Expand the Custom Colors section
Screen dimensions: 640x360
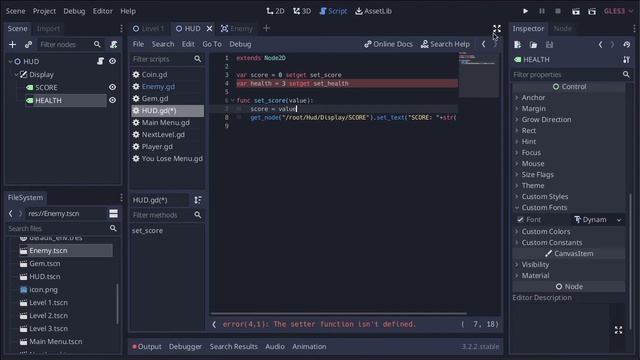pyautogui.click(x=546, y=231)
